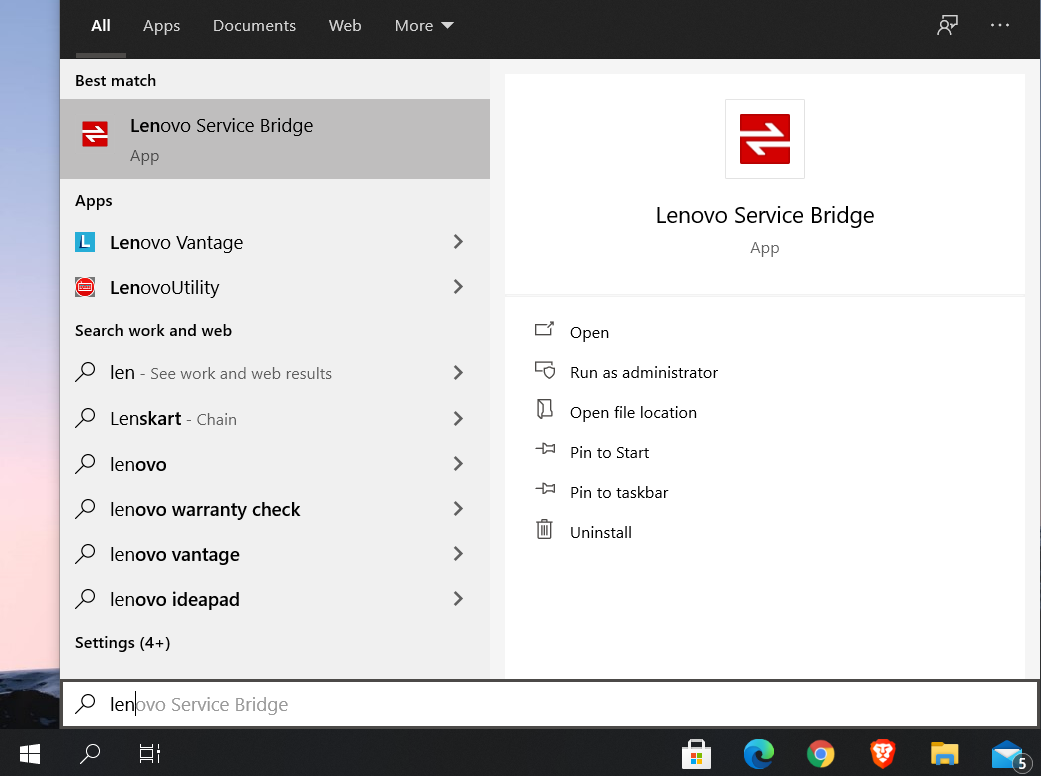
Task: Open Task View from the taskbar
Action: coord(149,753)
